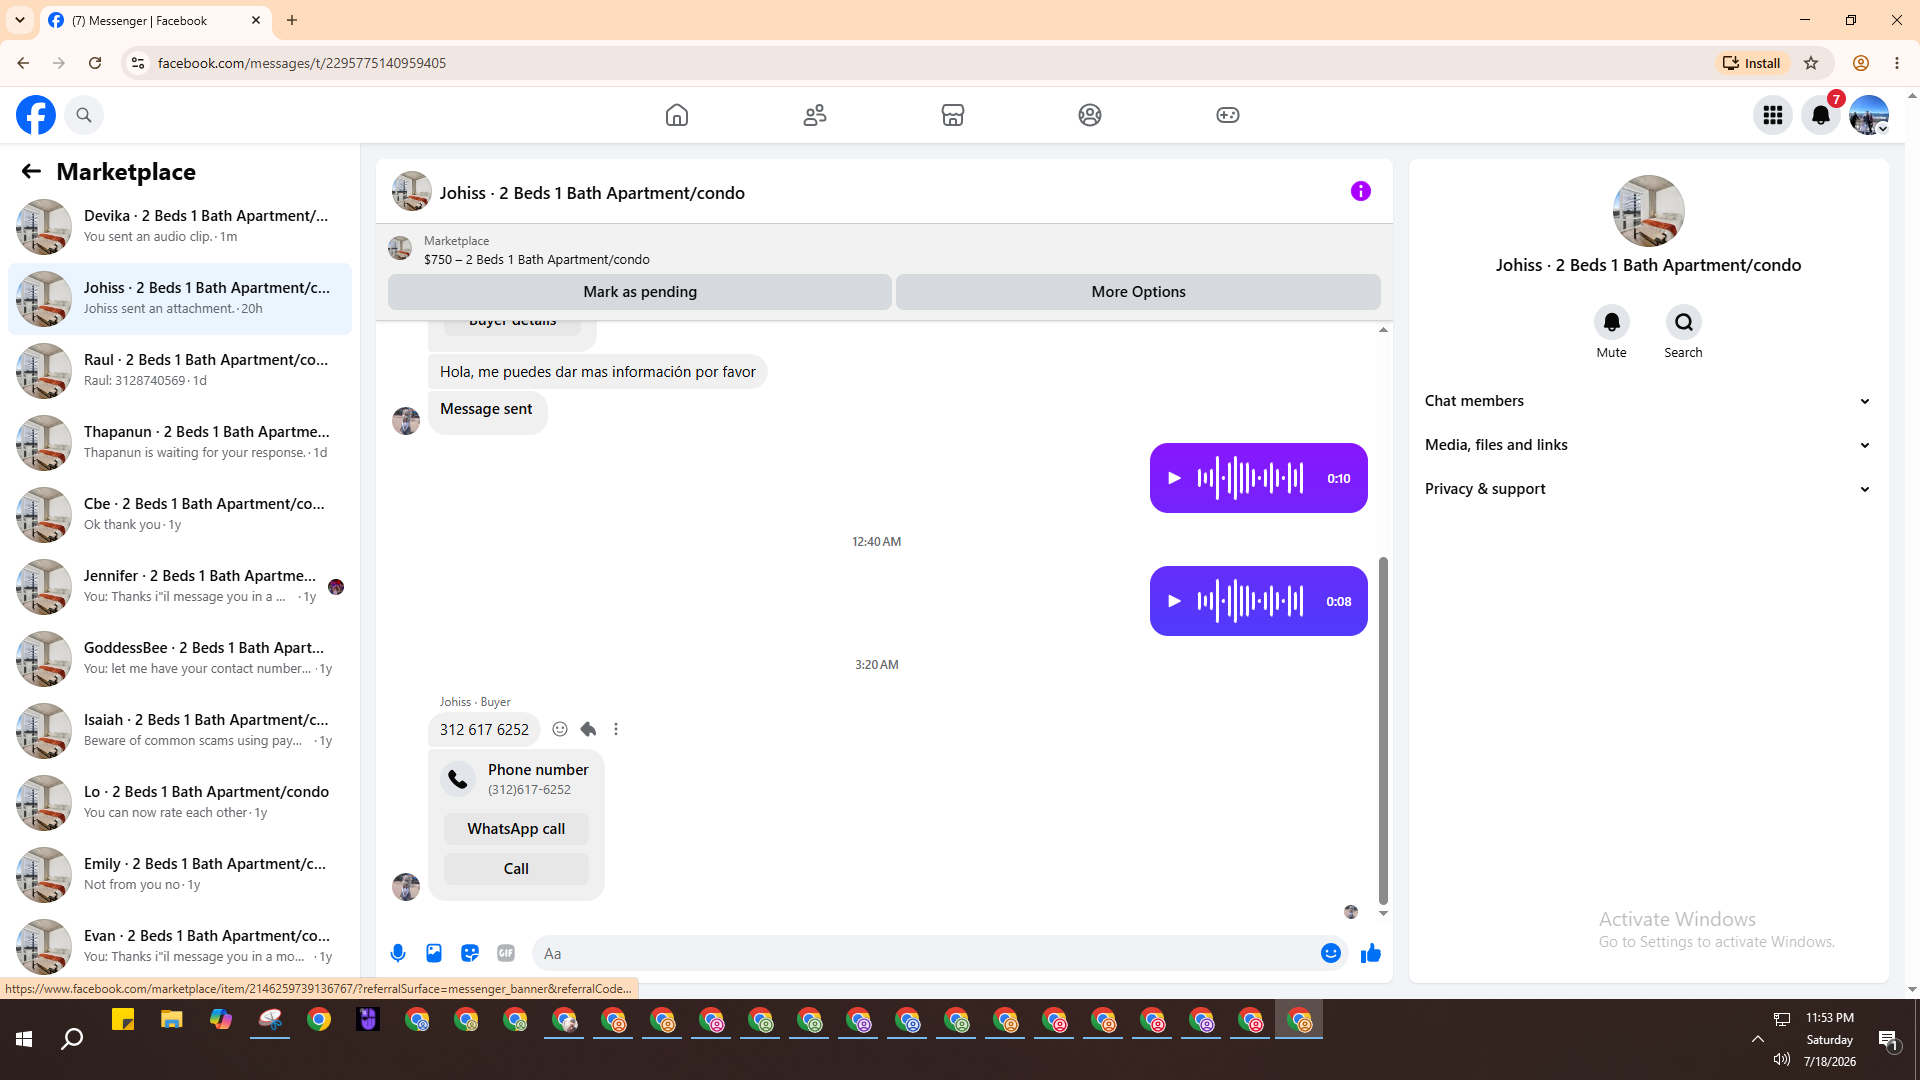Go to the Home feed tab
The image size is (1920, 1080).
(x=677, y=115)
